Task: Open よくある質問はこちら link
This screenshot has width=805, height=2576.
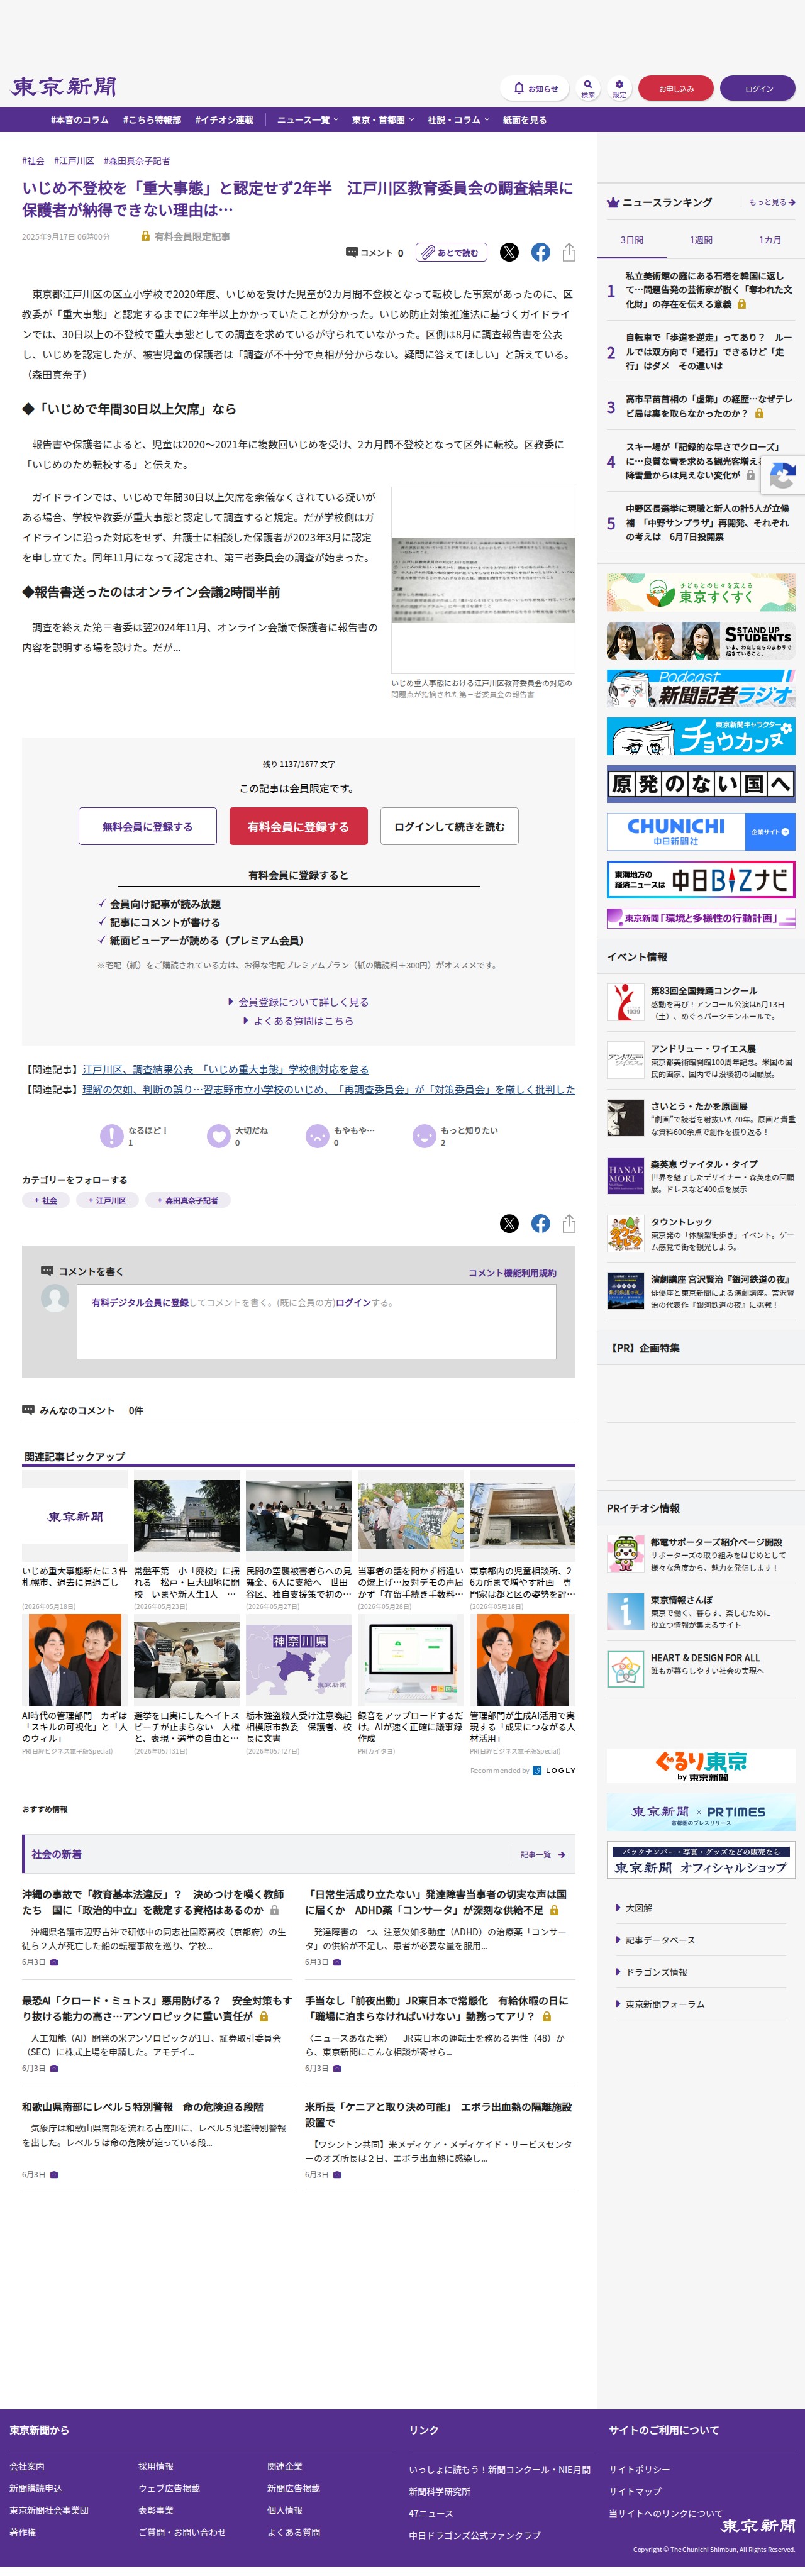Action: (299, 1021)
